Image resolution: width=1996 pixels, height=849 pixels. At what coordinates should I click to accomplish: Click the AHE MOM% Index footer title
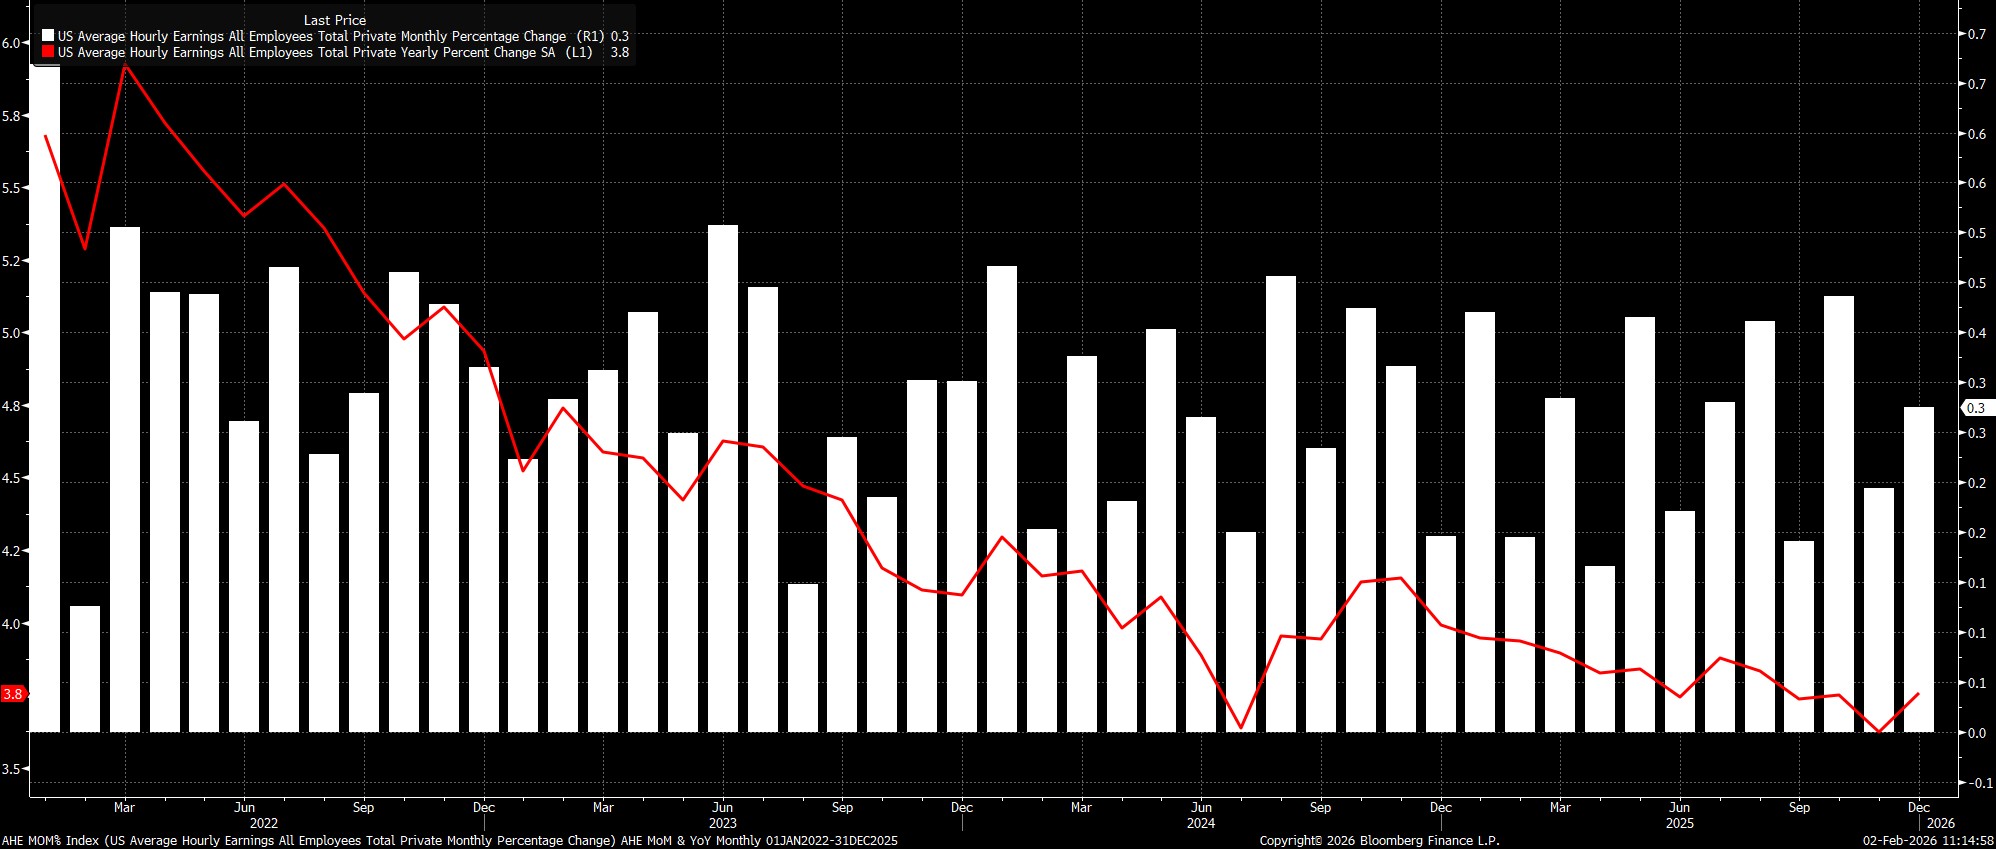coord(450,841)
